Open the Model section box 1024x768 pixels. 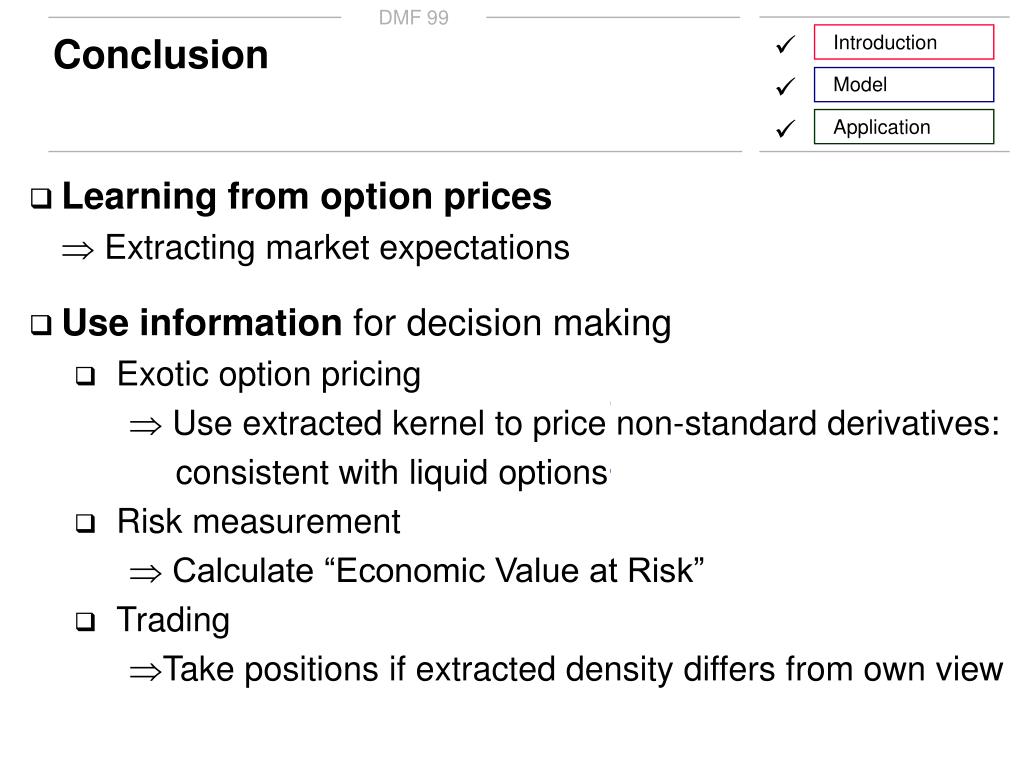(904, 84)
